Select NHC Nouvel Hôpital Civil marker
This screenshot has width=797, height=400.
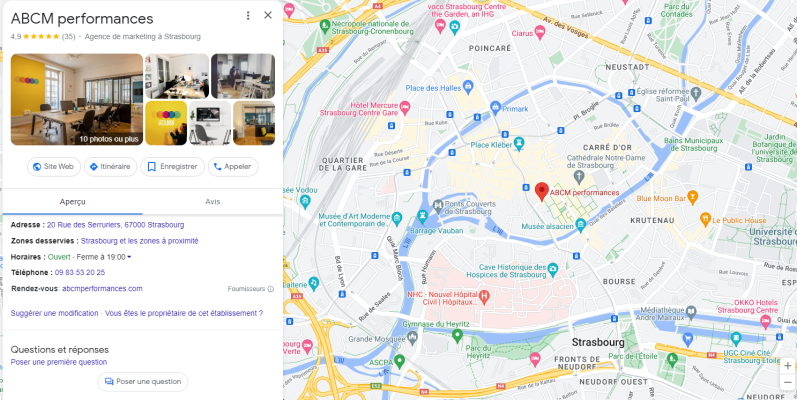484,297
